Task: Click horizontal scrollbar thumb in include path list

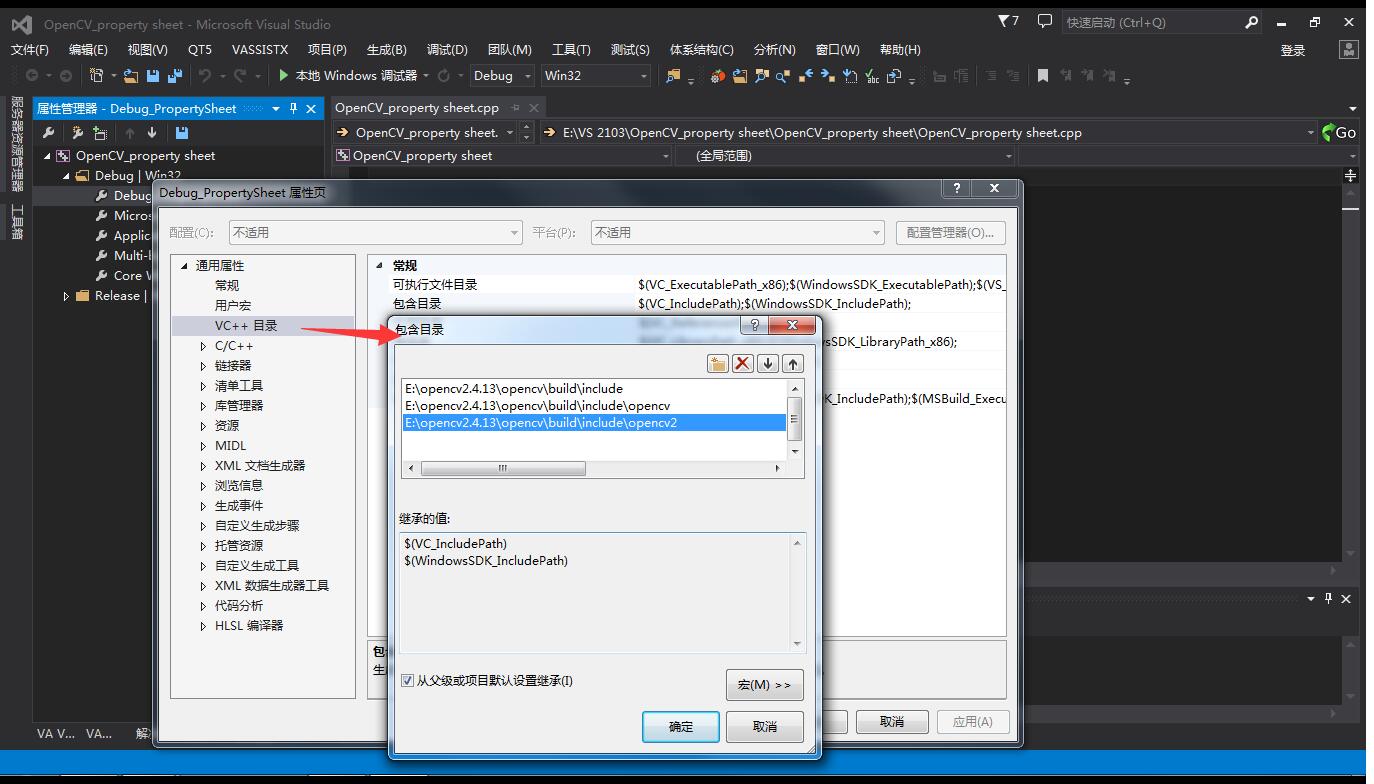Action: (503, 468)
